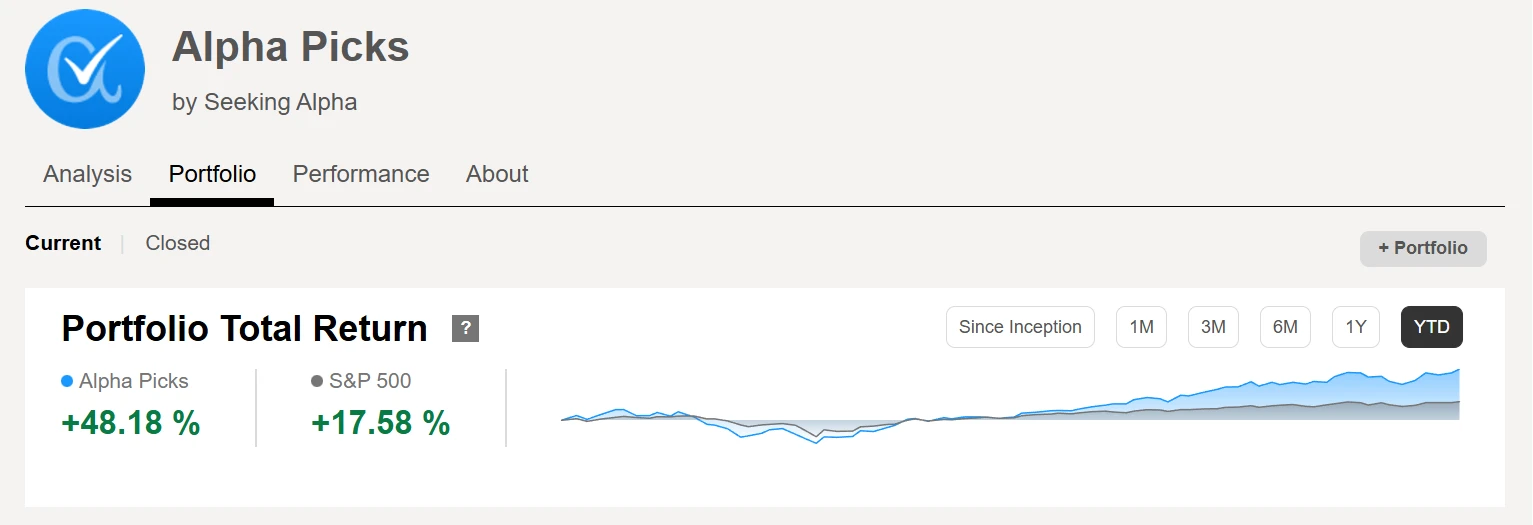The width and height of the screenshot is (1533, 525).
Task: Pick the 6M chart period
Action: (1285, 327)
